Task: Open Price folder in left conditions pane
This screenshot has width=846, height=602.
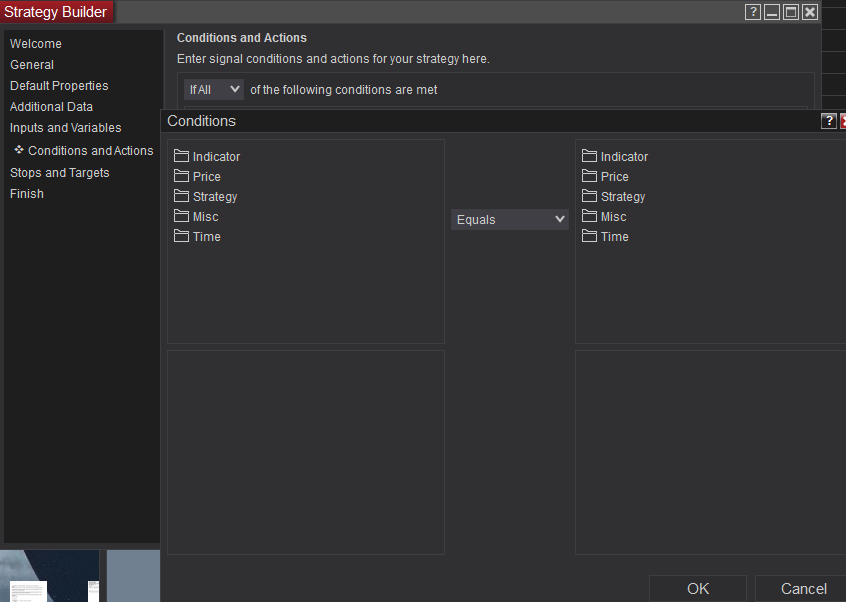Action: coord(197,176)
